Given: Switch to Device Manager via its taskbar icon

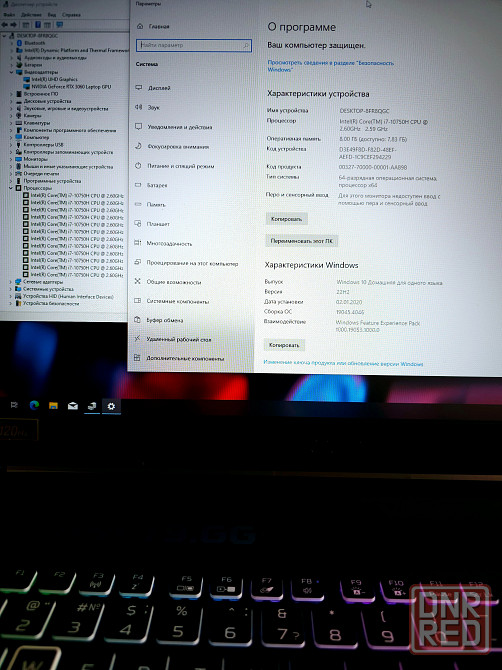Looking at the screenshot, I should 92,406.
